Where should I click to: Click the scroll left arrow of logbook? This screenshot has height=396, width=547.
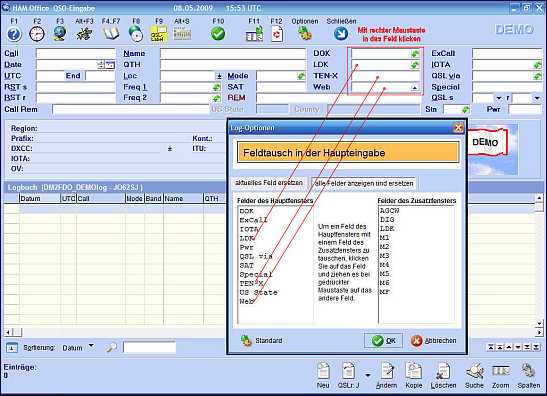coord(8,333)
